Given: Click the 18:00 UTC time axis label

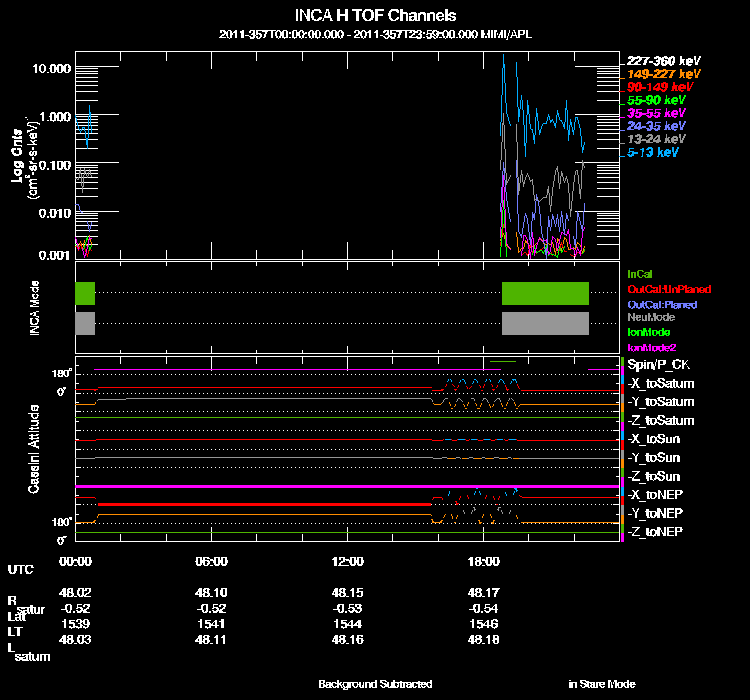Looking at the screenshot, I should [x=483, y=561].
